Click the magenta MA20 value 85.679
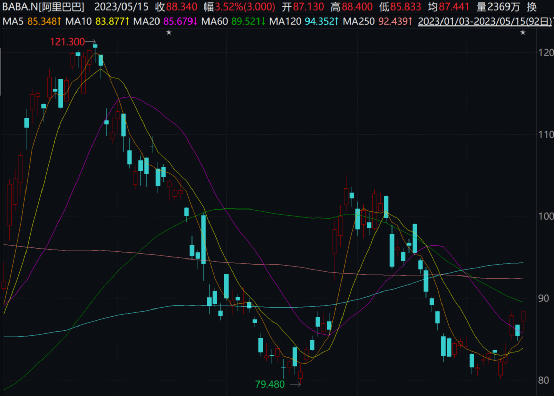The image size is (554, 396). pos(178,22)
